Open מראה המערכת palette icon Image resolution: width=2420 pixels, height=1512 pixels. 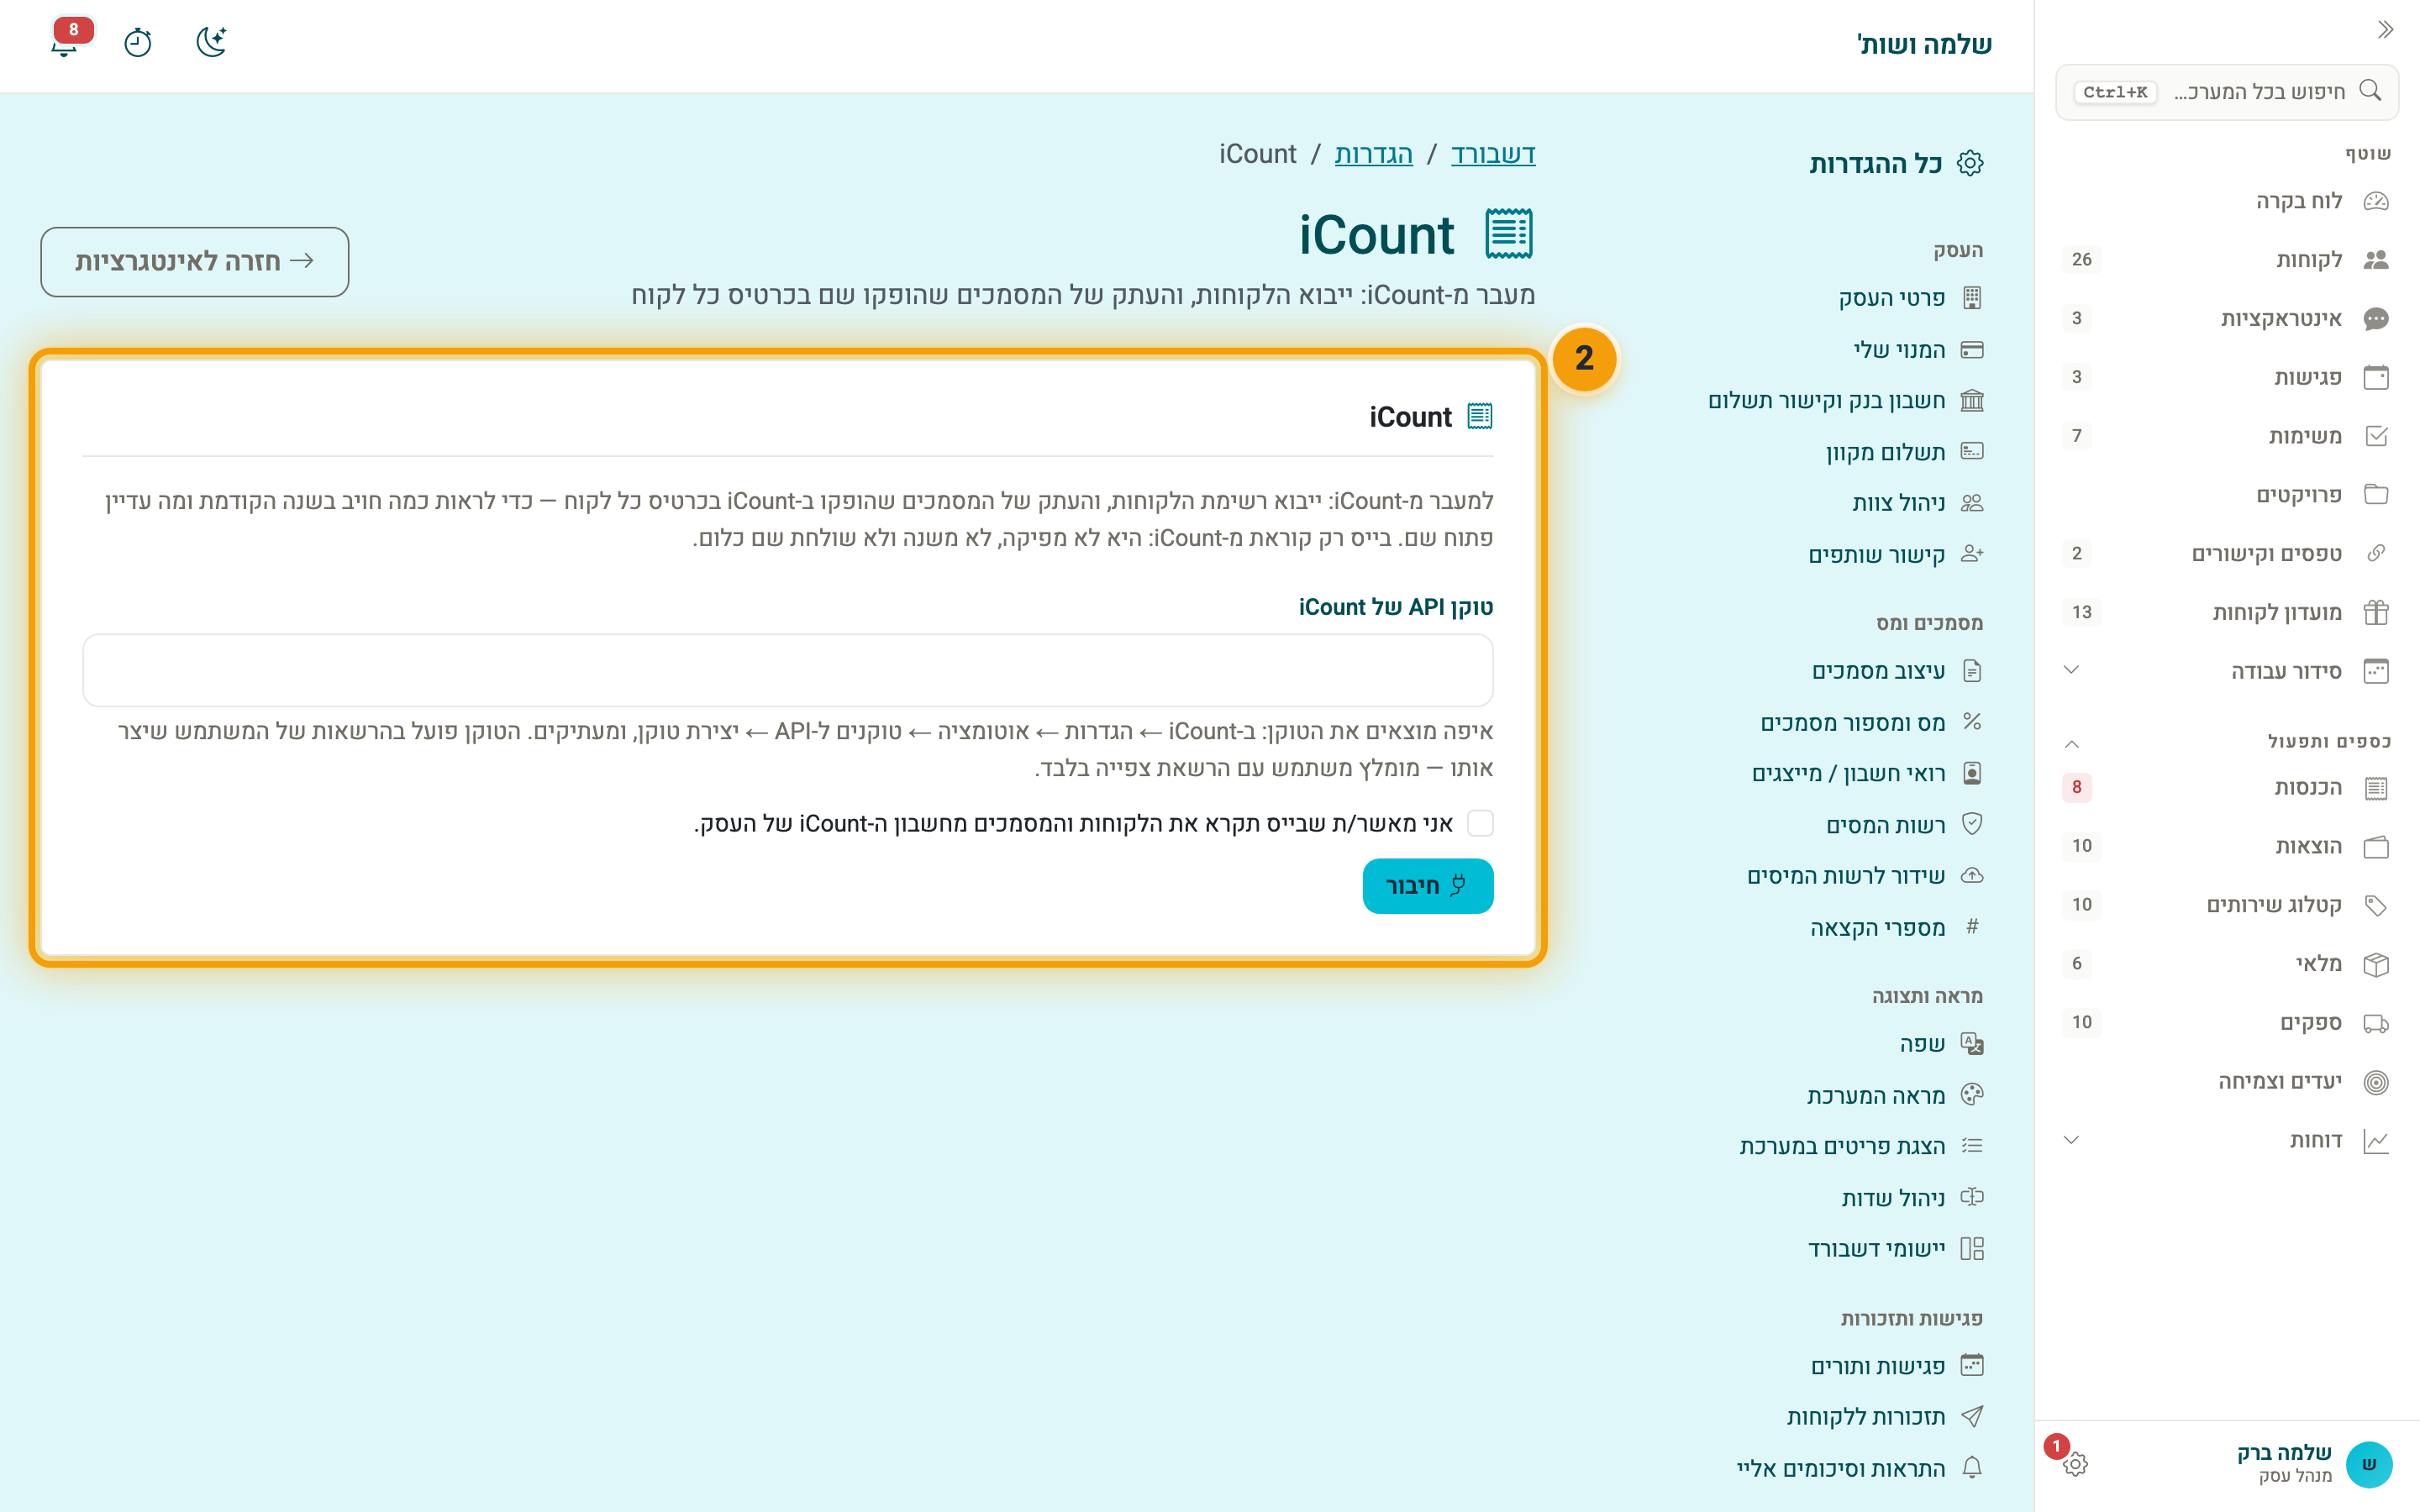(x=1971, y=1095)
